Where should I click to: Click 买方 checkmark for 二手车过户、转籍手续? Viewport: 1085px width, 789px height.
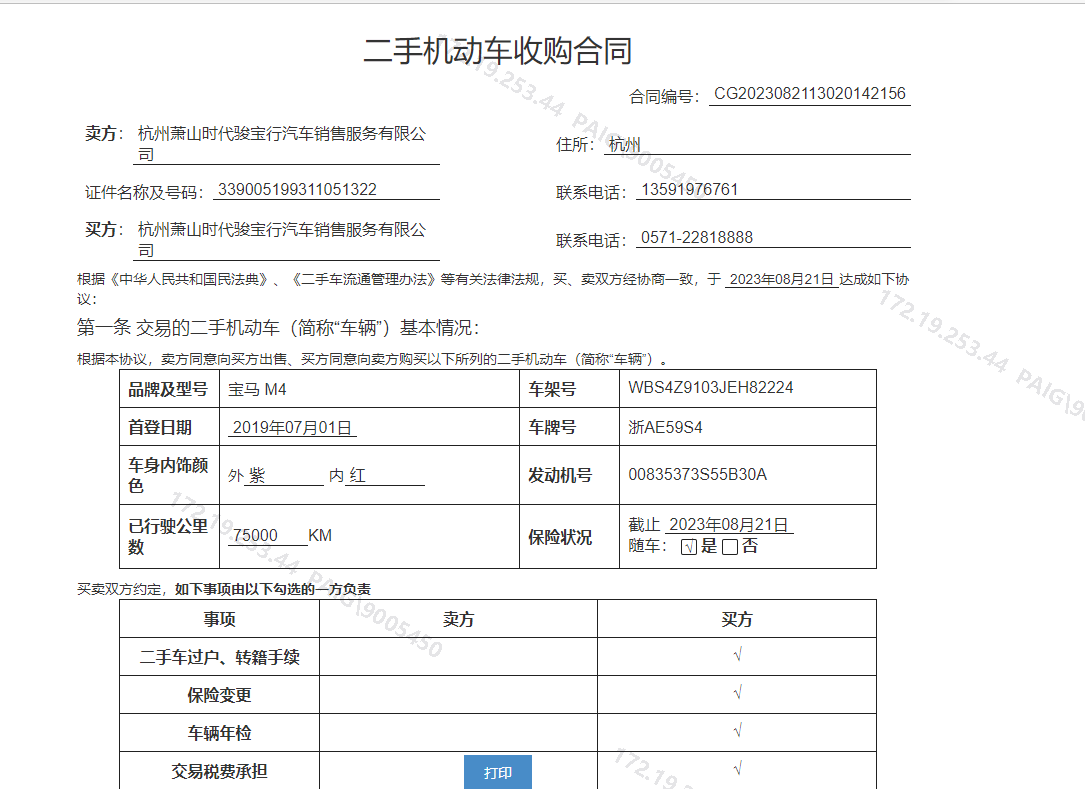(737, 655)
